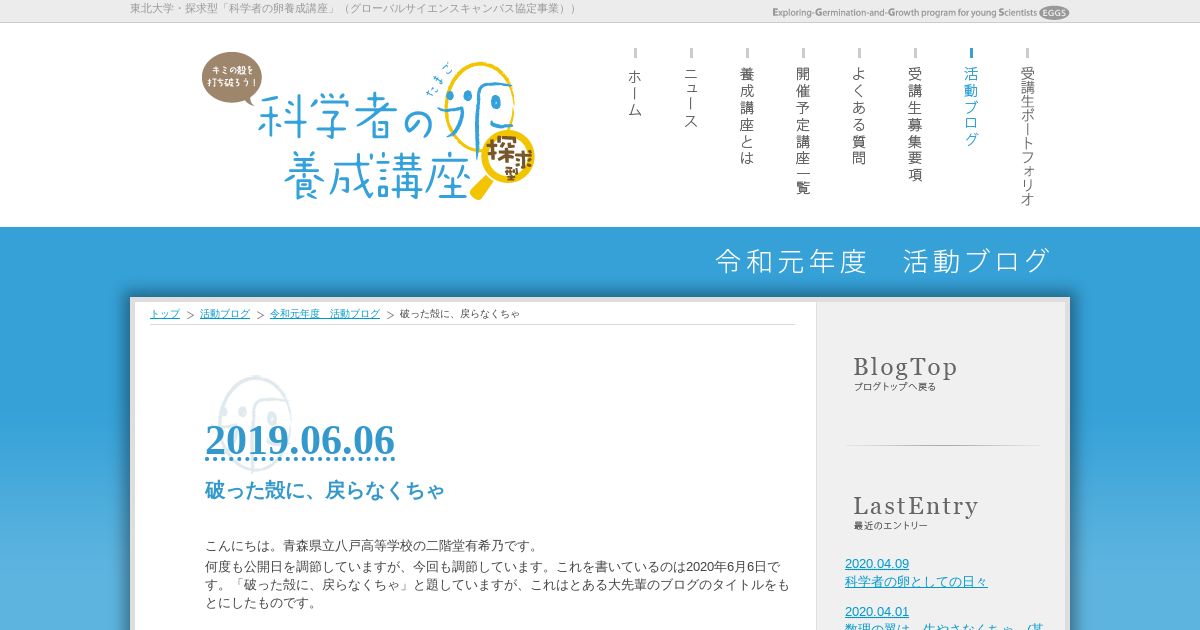Image resolution: width=1200 pixels, height=630 pixels.
Task: Click paragraph starting こんにちは。青森県立八戸高等学校
Action: click(372, 546)
